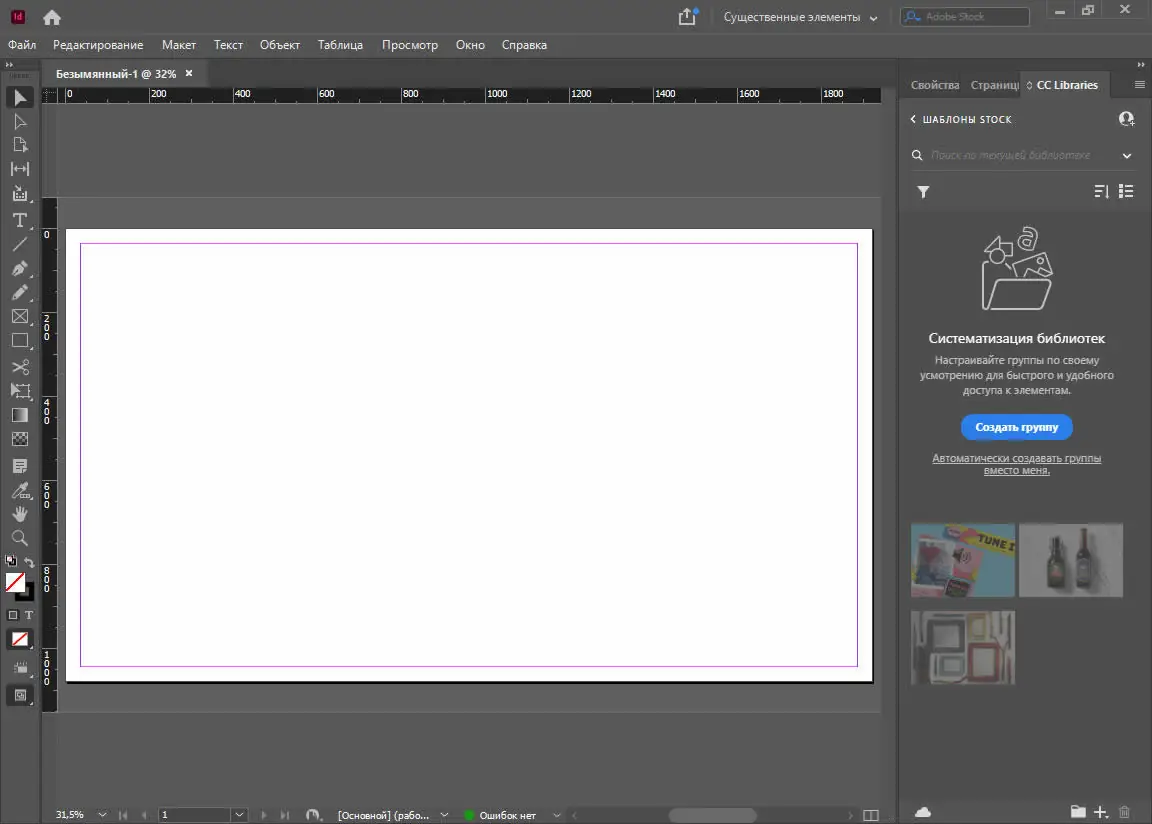The image size is (1152, 824).
Task: Activate the Hand tool
Action: coord(20,514)
